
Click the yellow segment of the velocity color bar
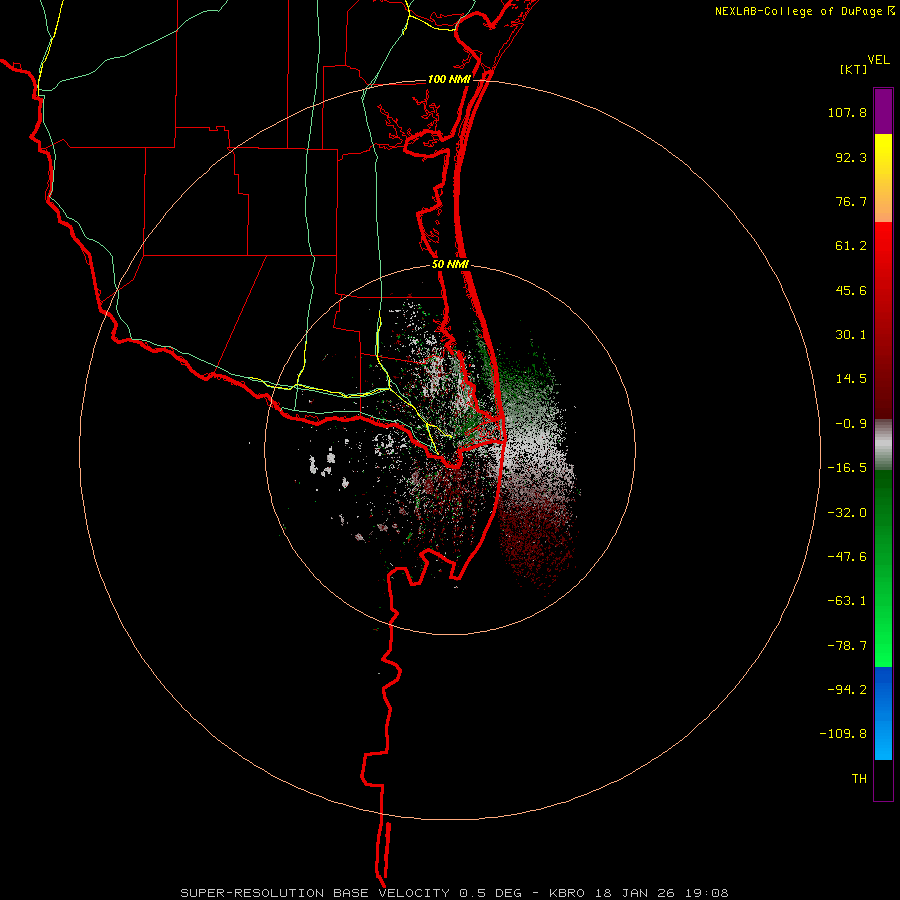pyautogui.click(x=883, y=178)
